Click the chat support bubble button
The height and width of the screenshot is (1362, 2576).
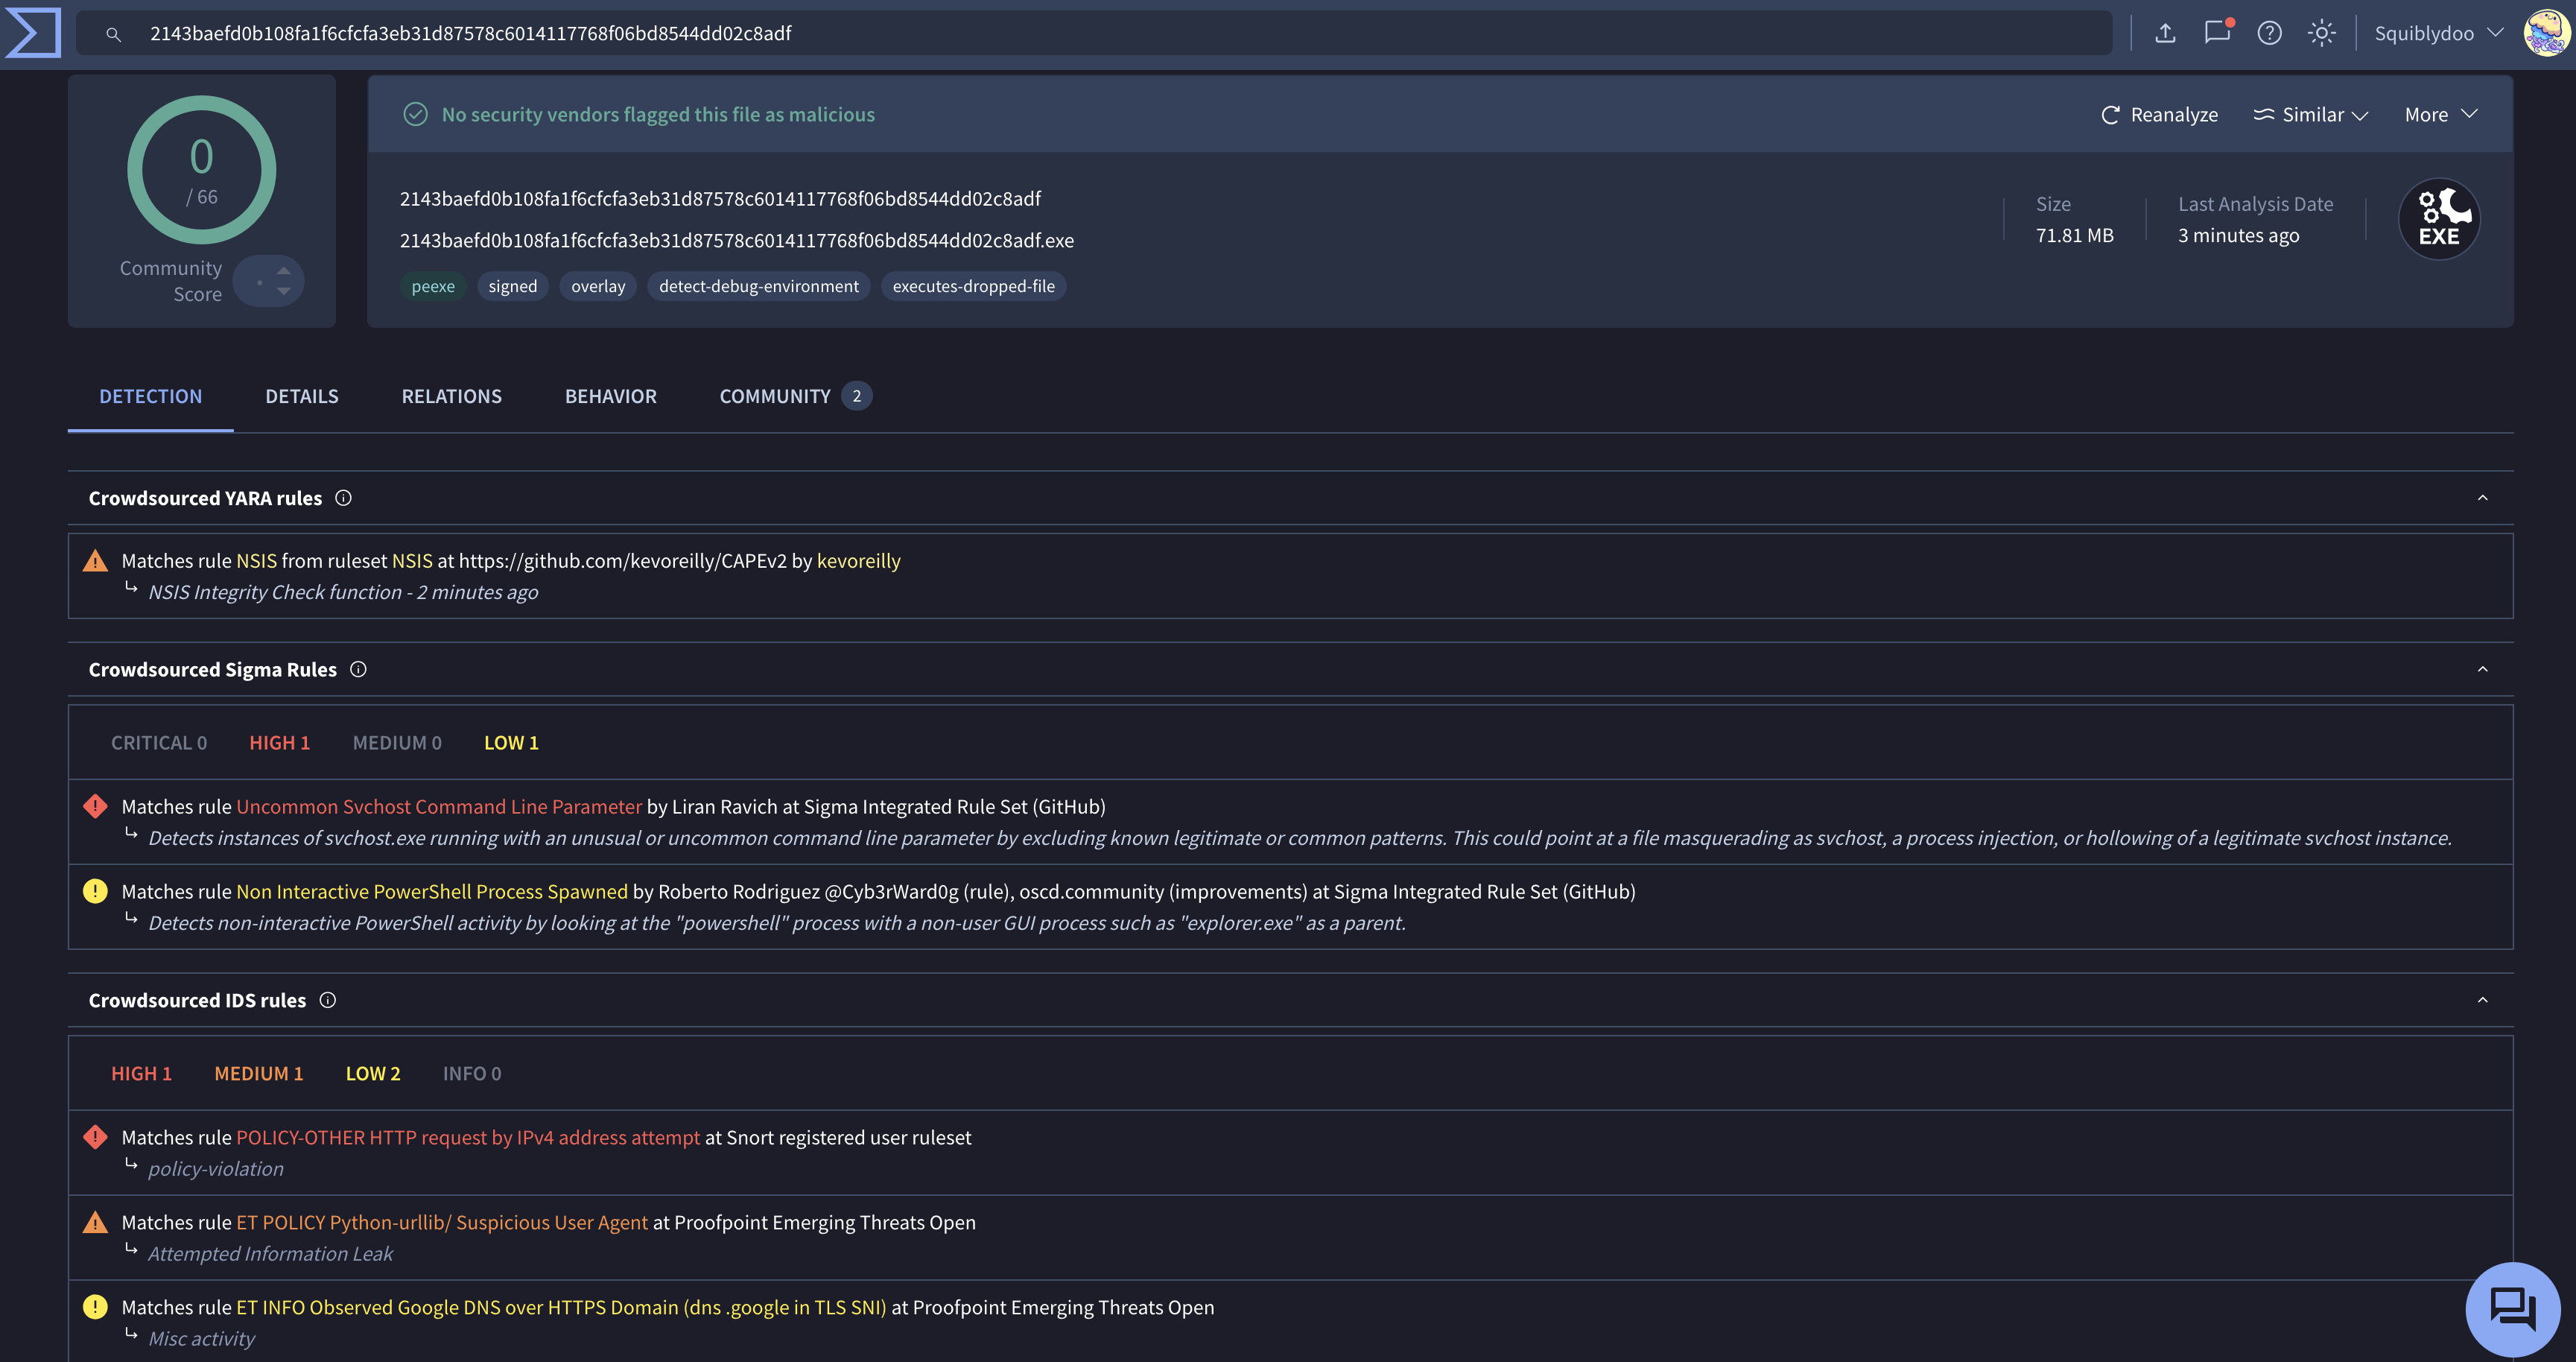pos(2512,1309)
